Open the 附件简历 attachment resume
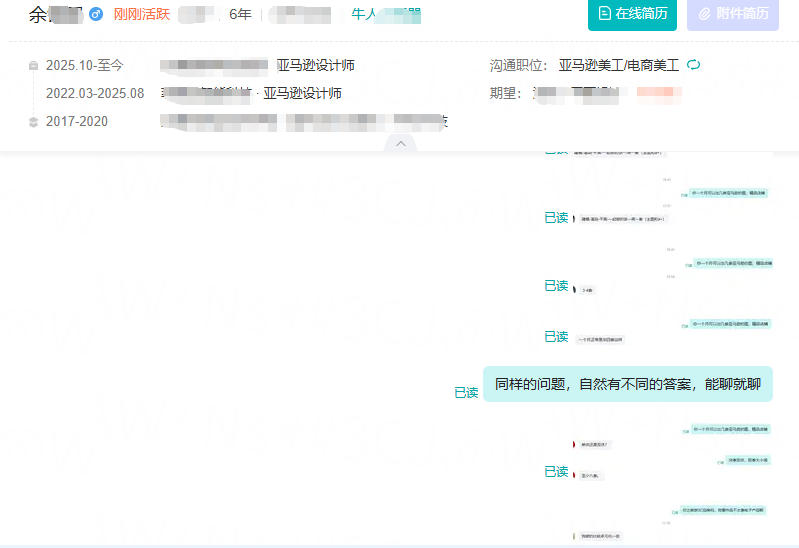 (x=733, y=14)
